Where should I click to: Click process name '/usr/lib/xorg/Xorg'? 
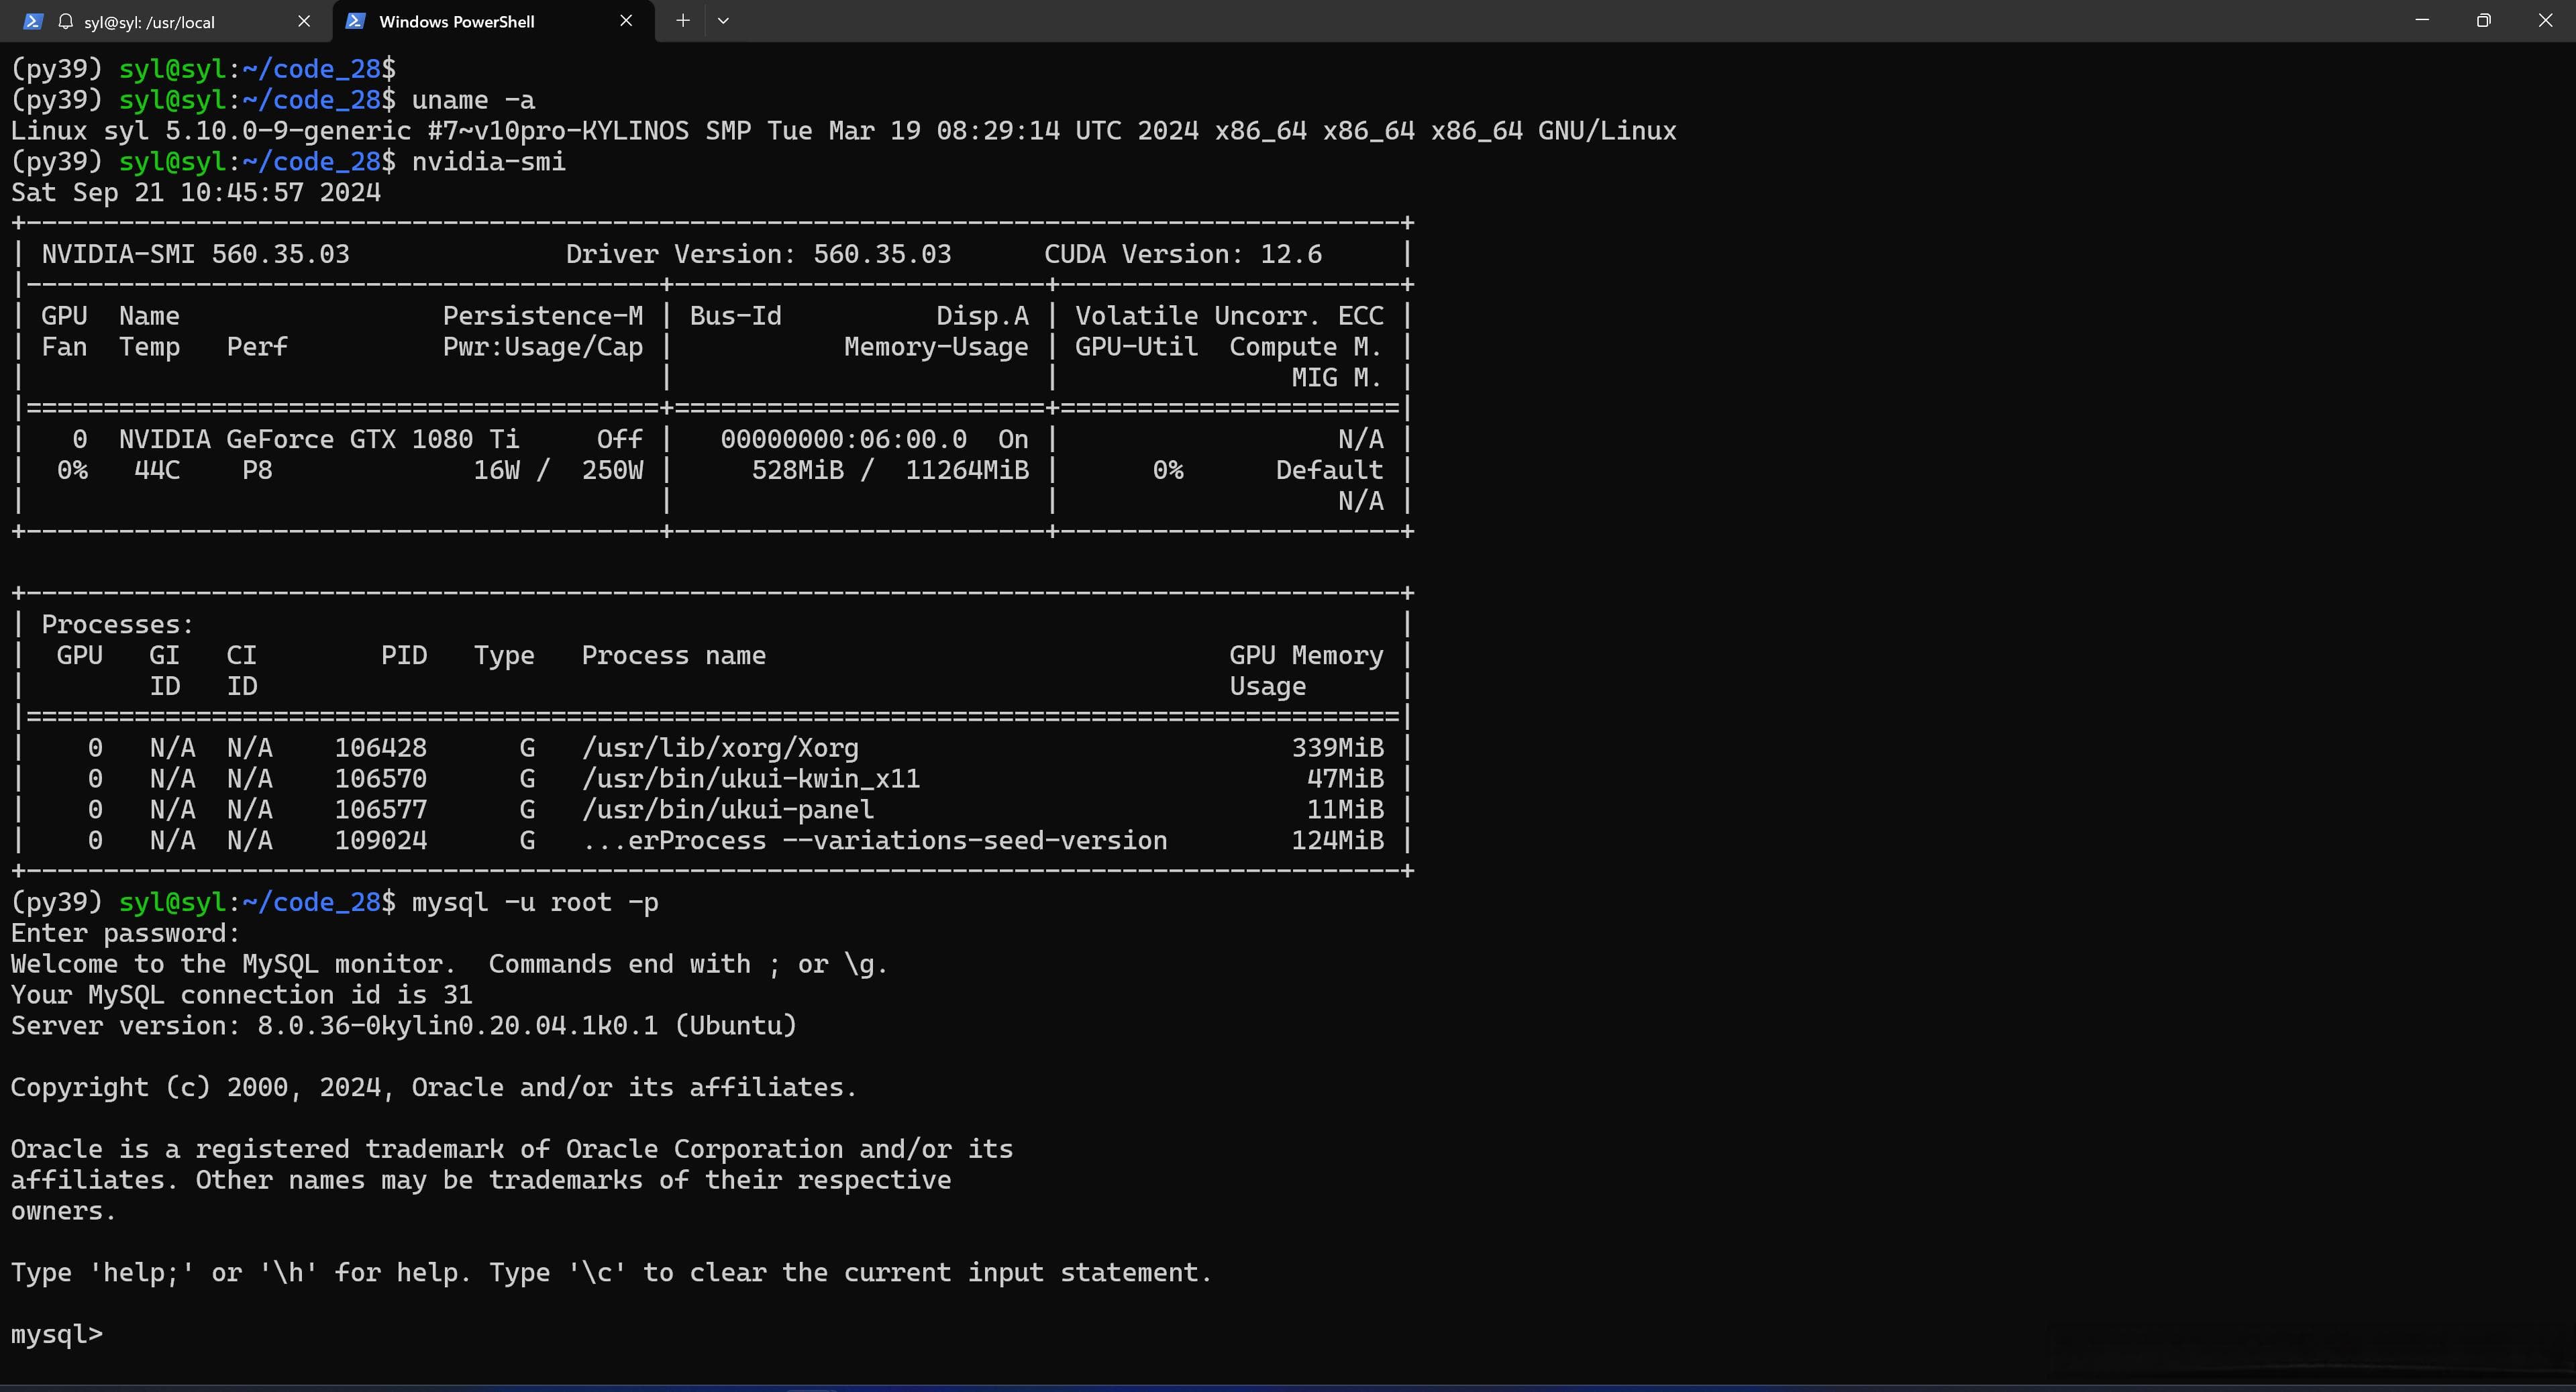(x=720, y=748)
